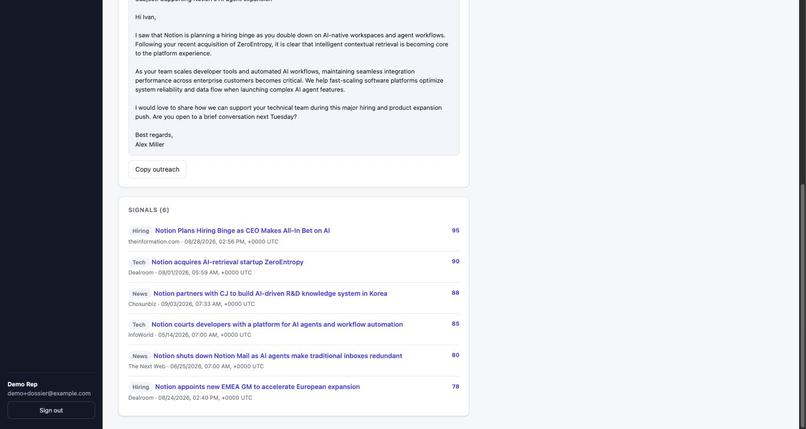The image size is (806, 429).
Task: Click the Hiring tag on the first signal
Action: coord(140,231)
